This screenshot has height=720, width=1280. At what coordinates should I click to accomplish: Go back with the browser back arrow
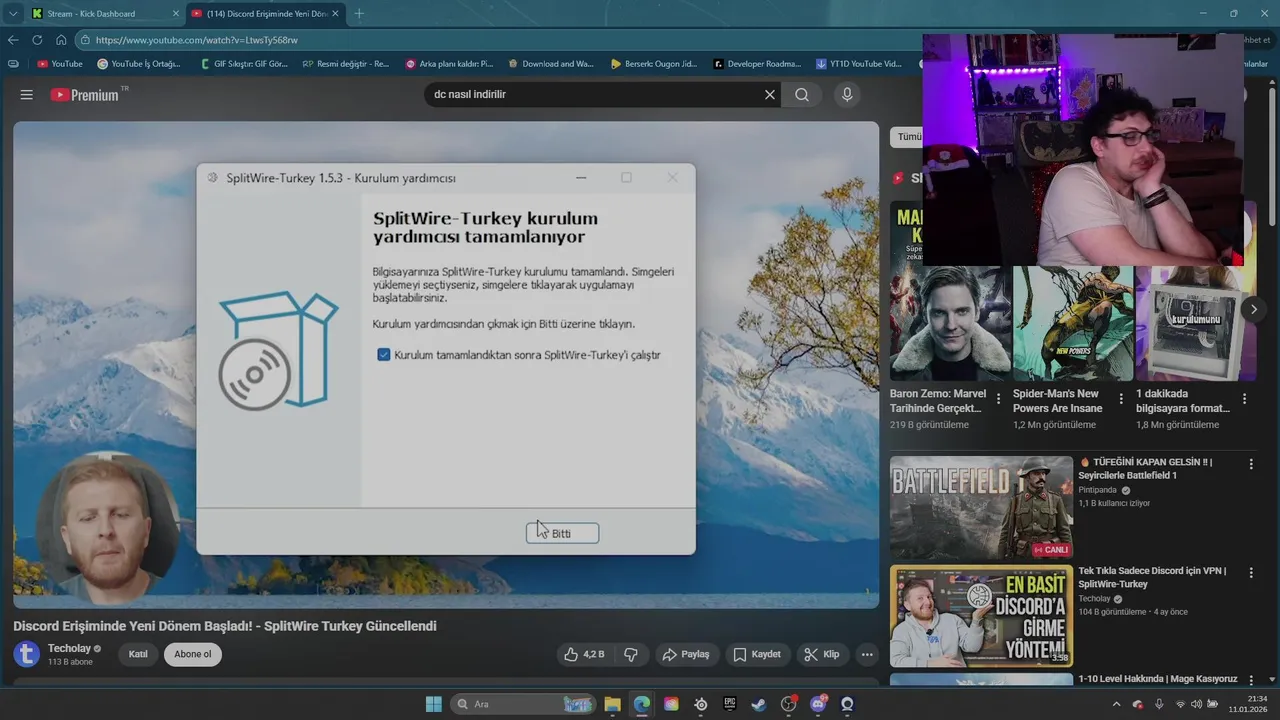coord(13,40)
